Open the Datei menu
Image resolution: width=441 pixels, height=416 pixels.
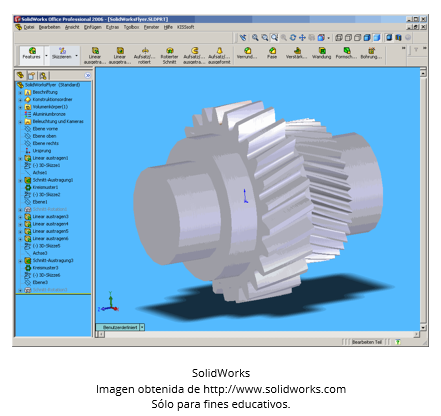(x=29, y=27)
